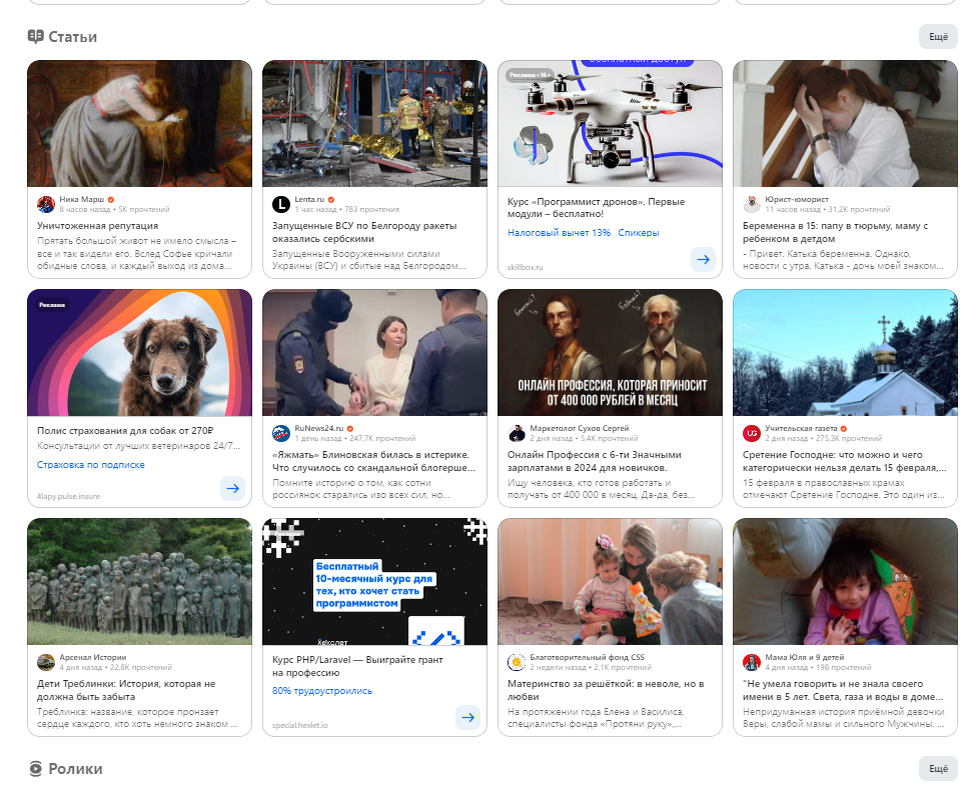This screenshot has height=787, width=980.
Task: Click Ника Марш channel name
Action: (x=82, y=199)
